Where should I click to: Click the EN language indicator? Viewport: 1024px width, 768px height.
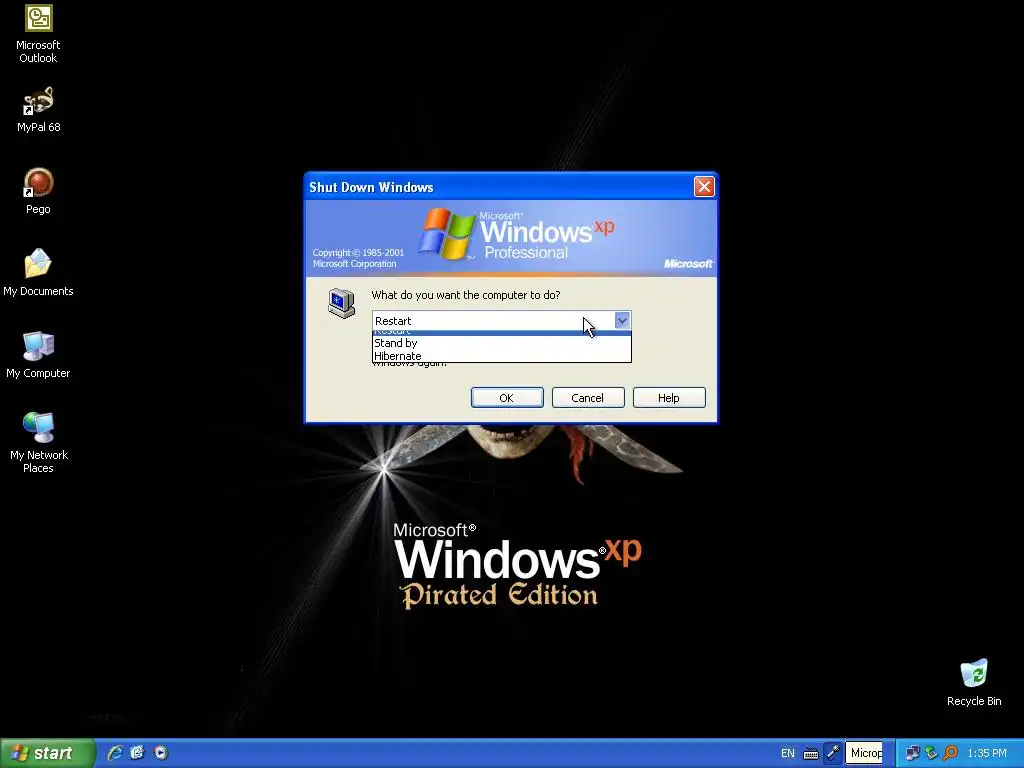788,753
